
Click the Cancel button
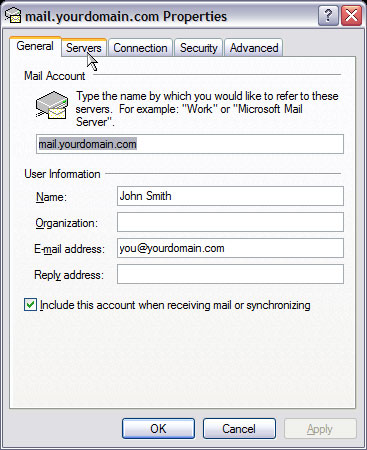pyautogui.click(x=239, y=428)
